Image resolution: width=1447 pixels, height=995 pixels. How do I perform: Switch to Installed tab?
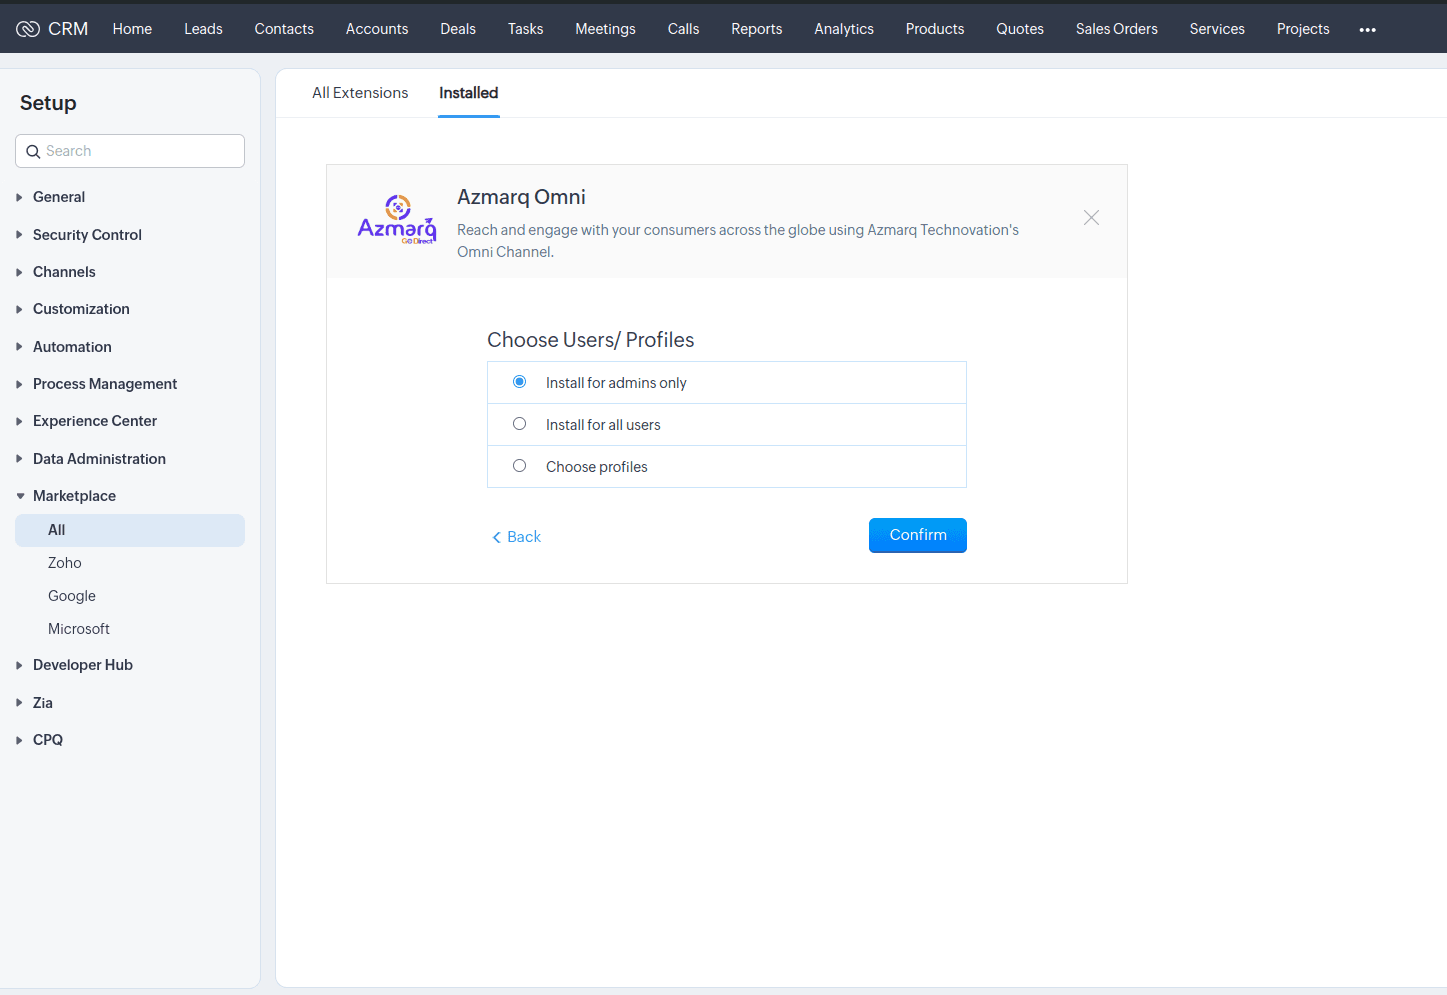(468, 93)
